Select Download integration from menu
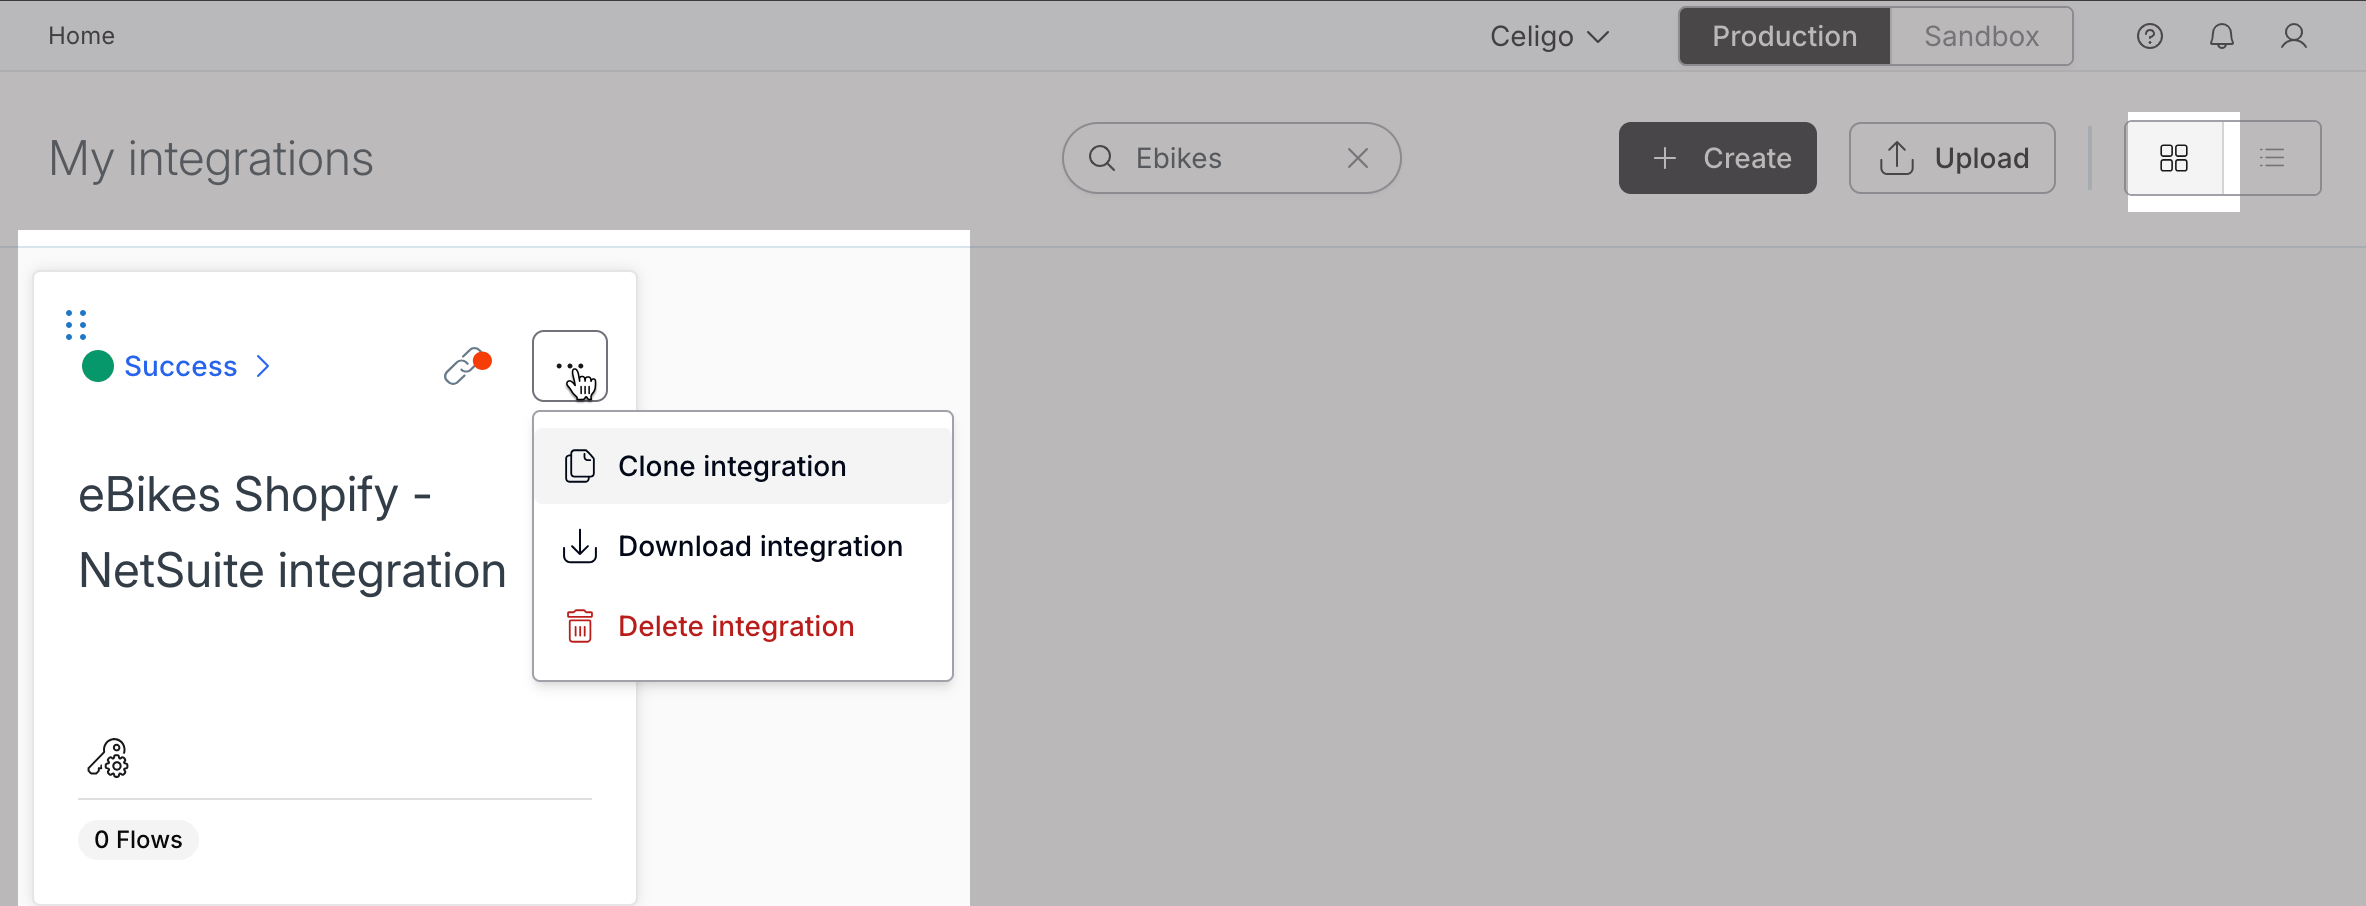 pos(743,546)
